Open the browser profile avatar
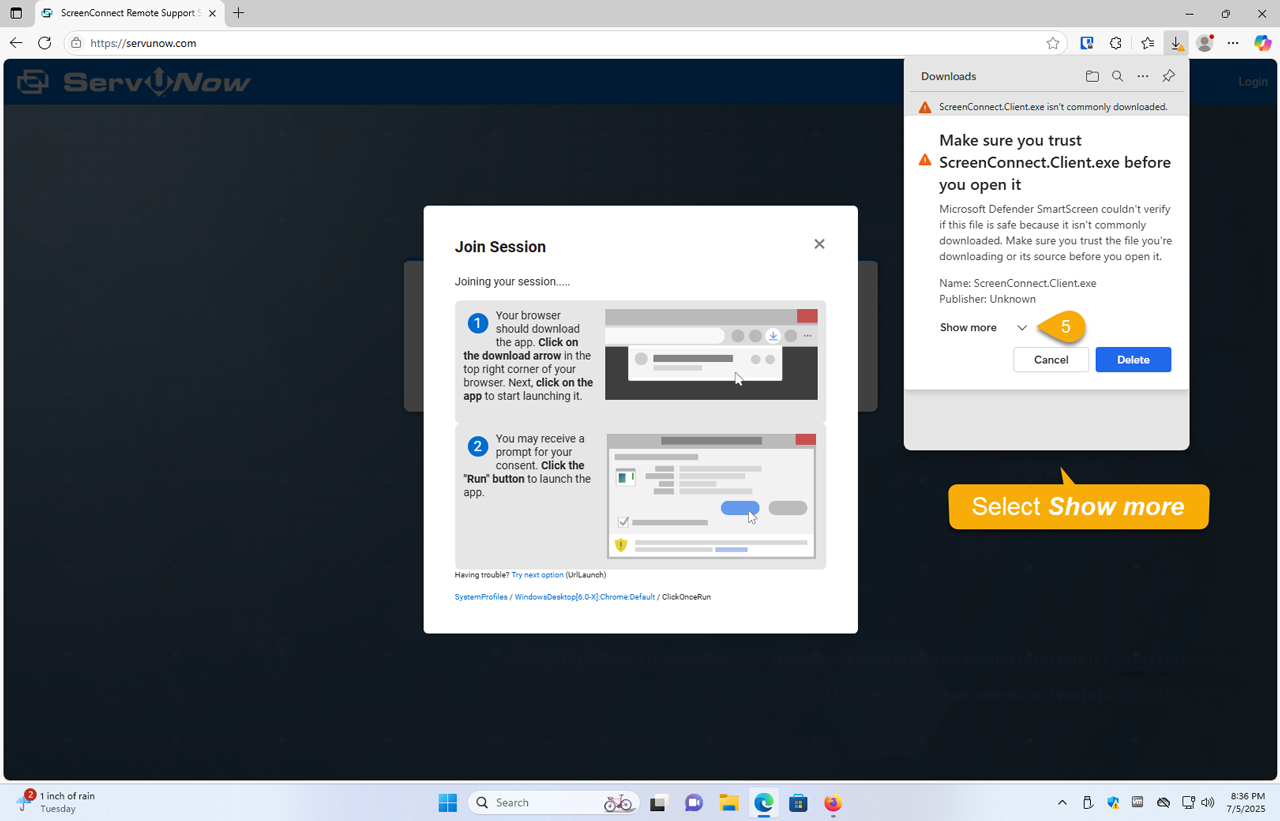The image size is (1280, 821). click(1205, 43)
